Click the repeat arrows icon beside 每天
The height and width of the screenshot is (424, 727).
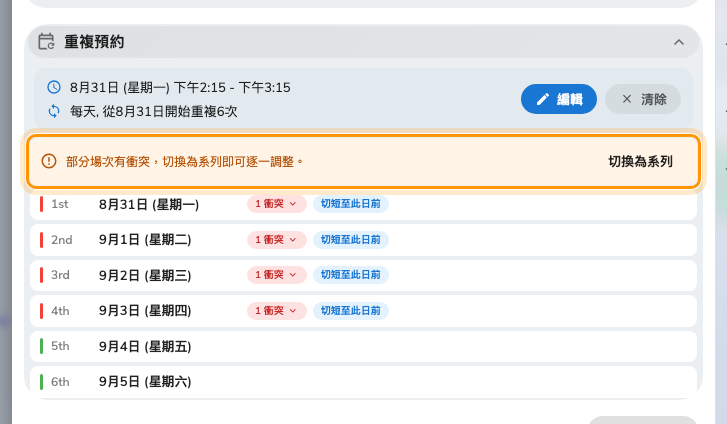54,111
